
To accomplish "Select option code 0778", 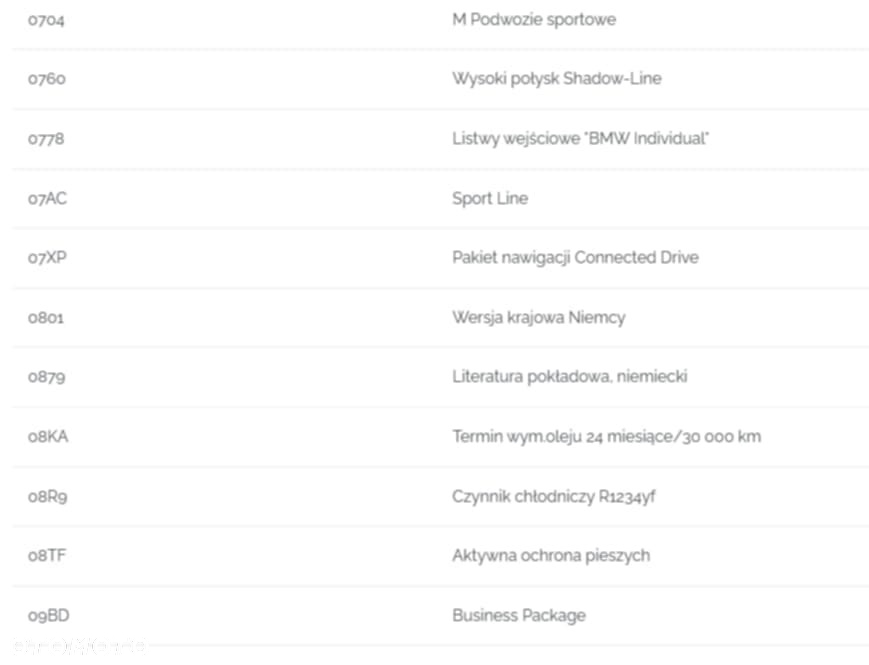I will coord(46,139).
